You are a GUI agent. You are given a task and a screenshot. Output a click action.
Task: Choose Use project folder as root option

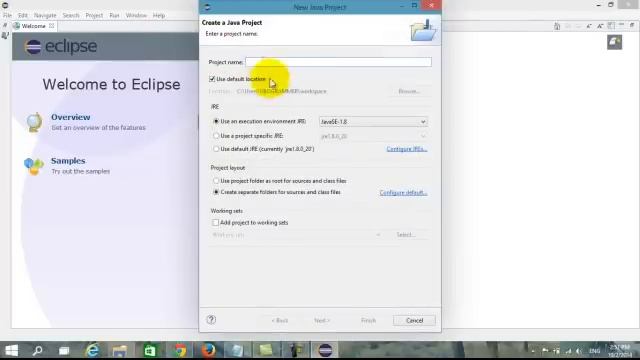pyautogui.click(x=216, y=180)
